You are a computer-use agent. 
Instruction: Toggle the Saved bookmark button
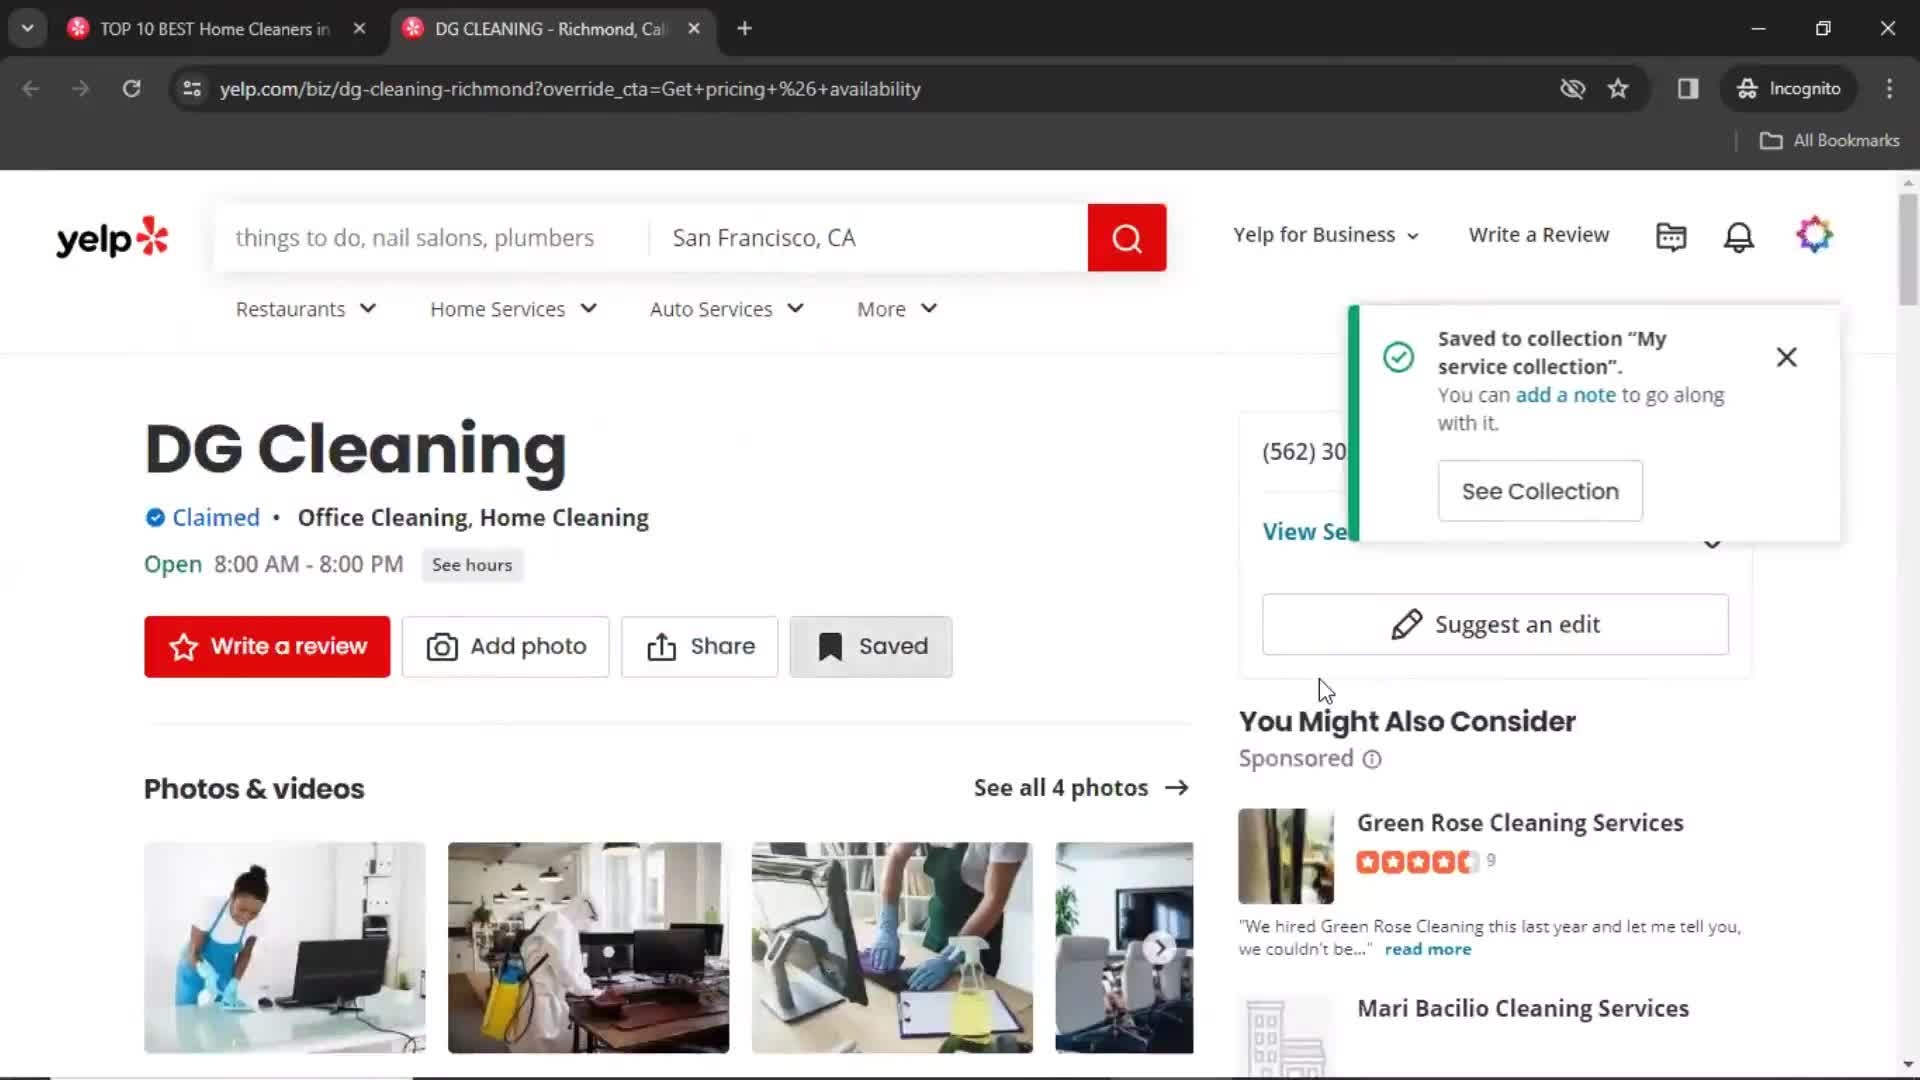coord(871,647)
